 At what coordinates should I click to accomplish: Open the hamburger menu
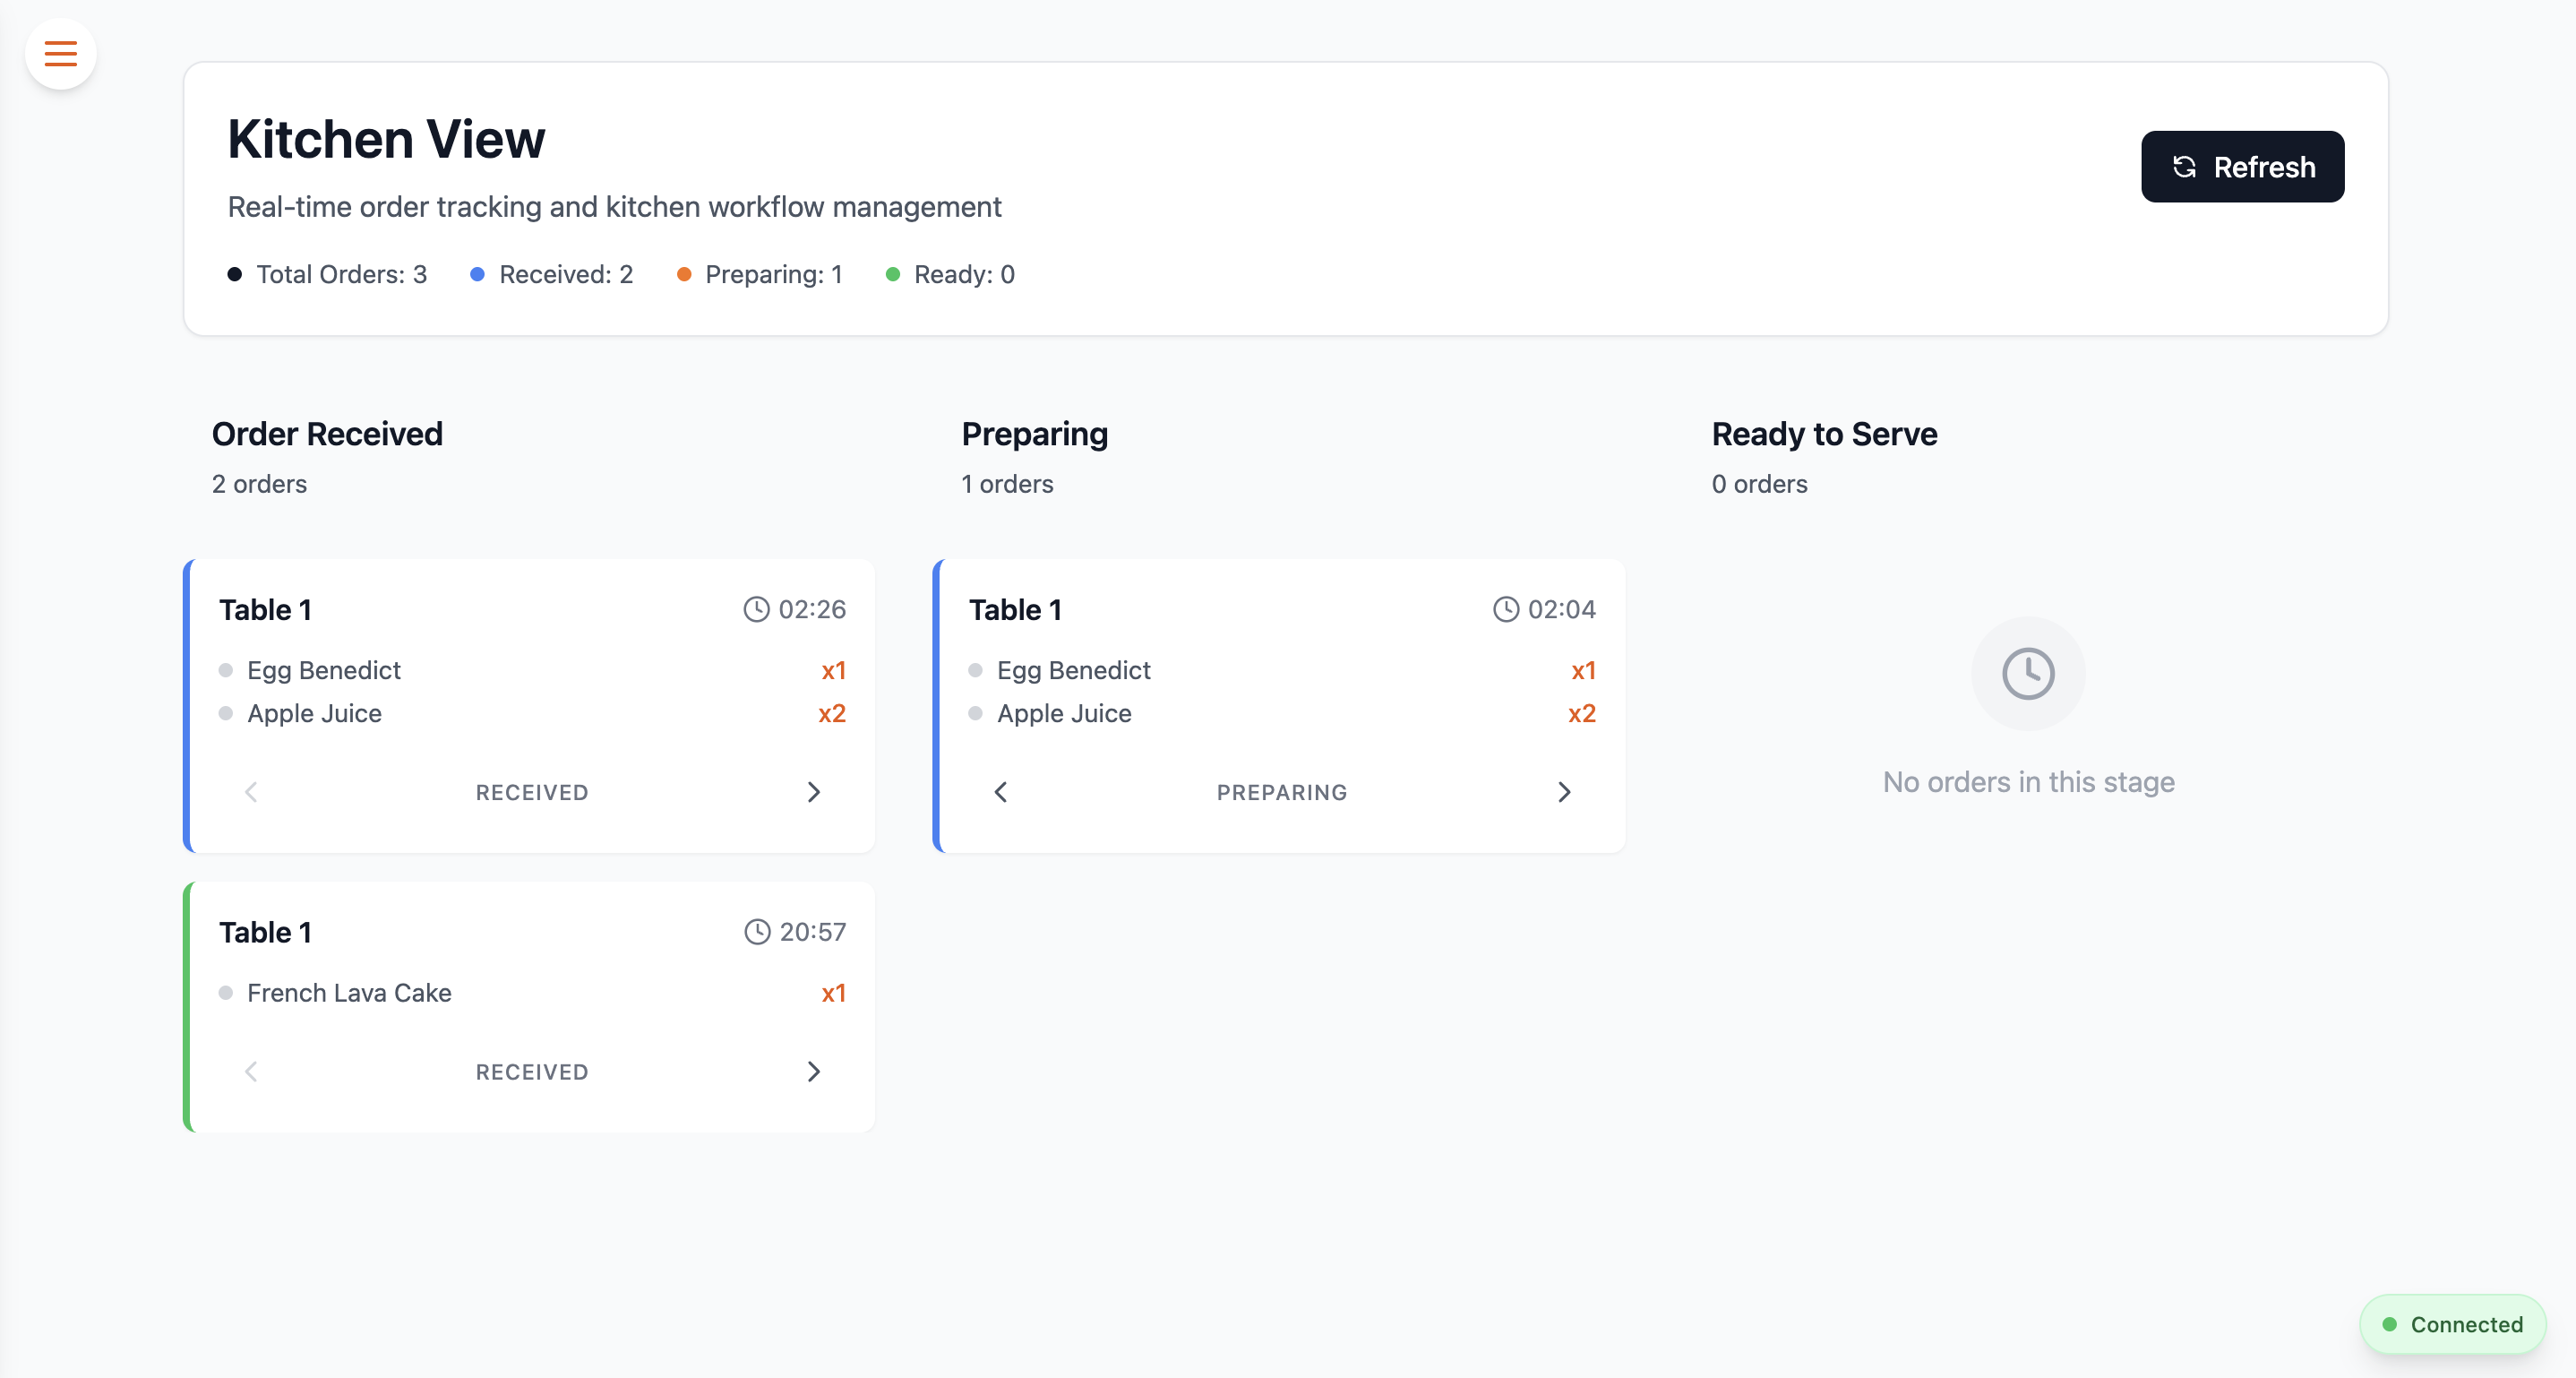pos(60,53)
